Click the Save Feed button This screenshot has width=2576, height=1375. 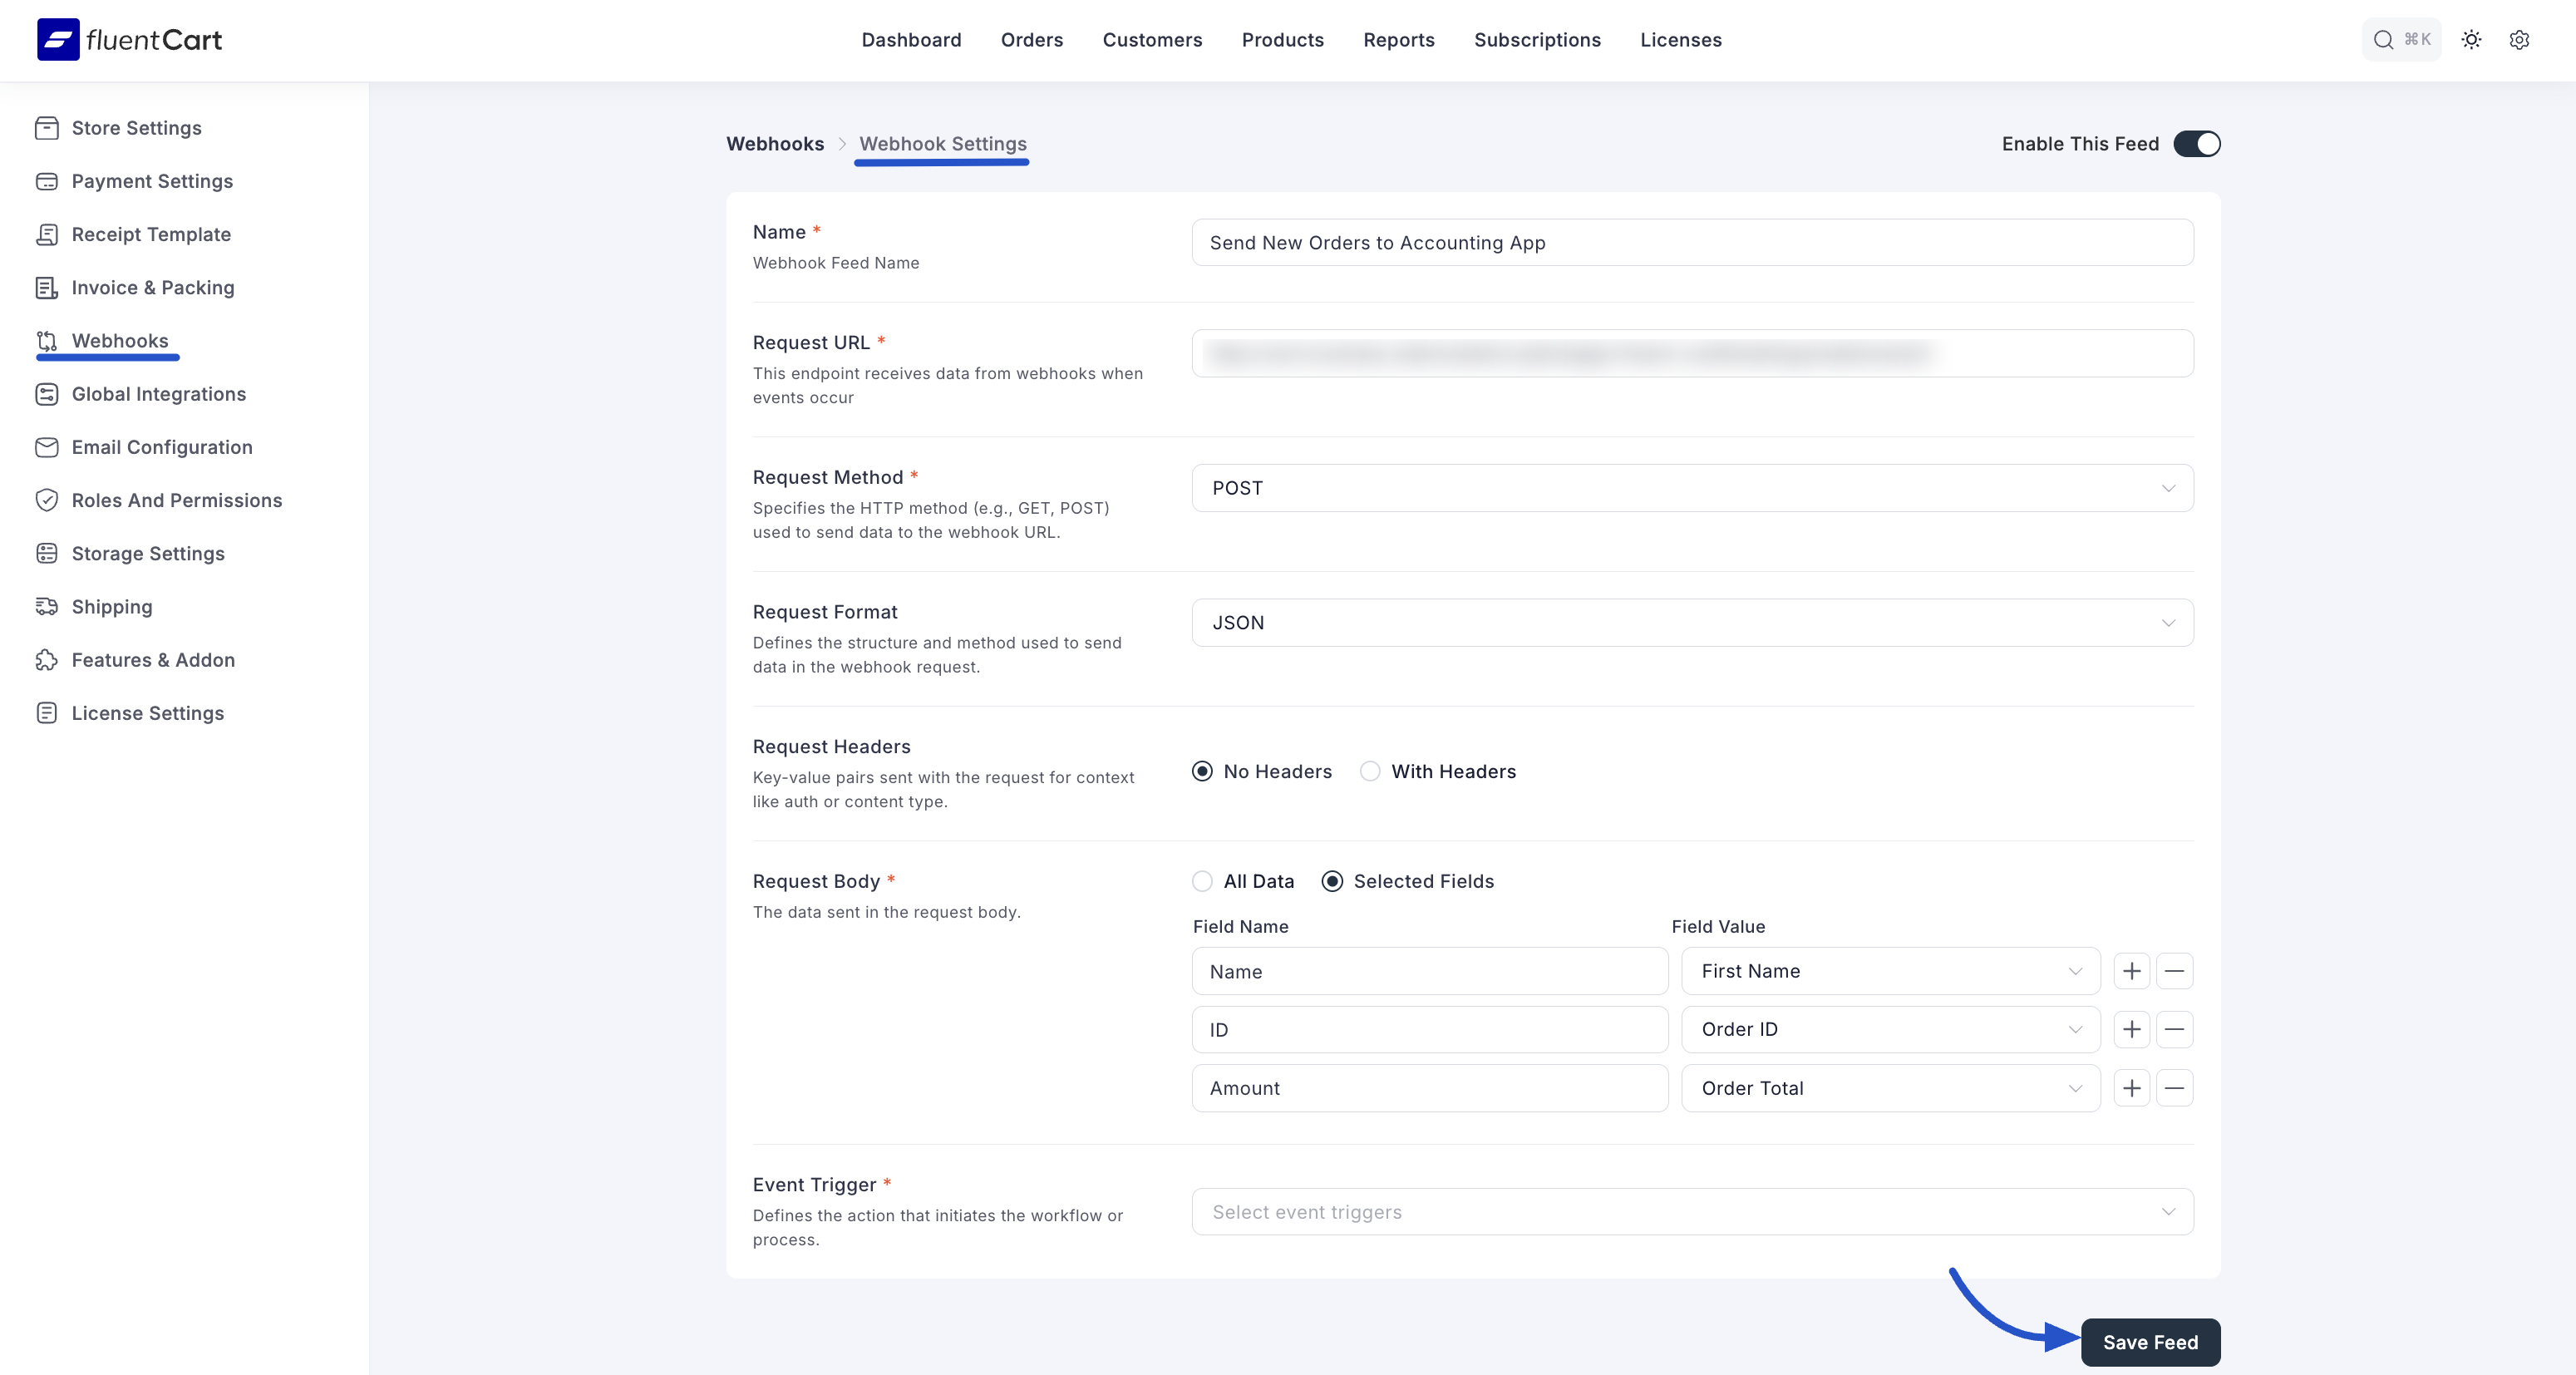point(2150,1342)
